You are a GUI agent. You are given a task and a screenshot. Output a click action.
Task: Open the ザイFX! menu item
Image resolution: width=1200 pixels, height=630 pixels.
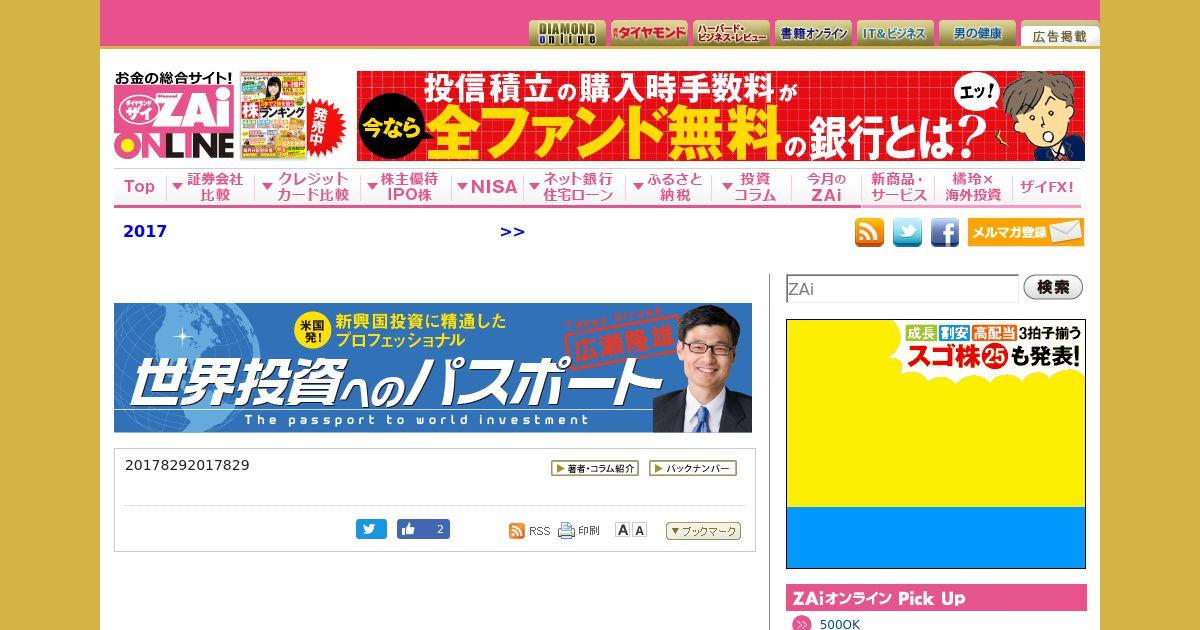pyautogui.click(x=1046, y=187)
